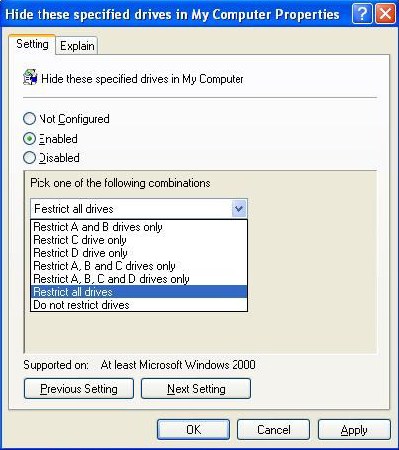Select the Not Configured radio button
399x450 pixels.
point(29,119)
